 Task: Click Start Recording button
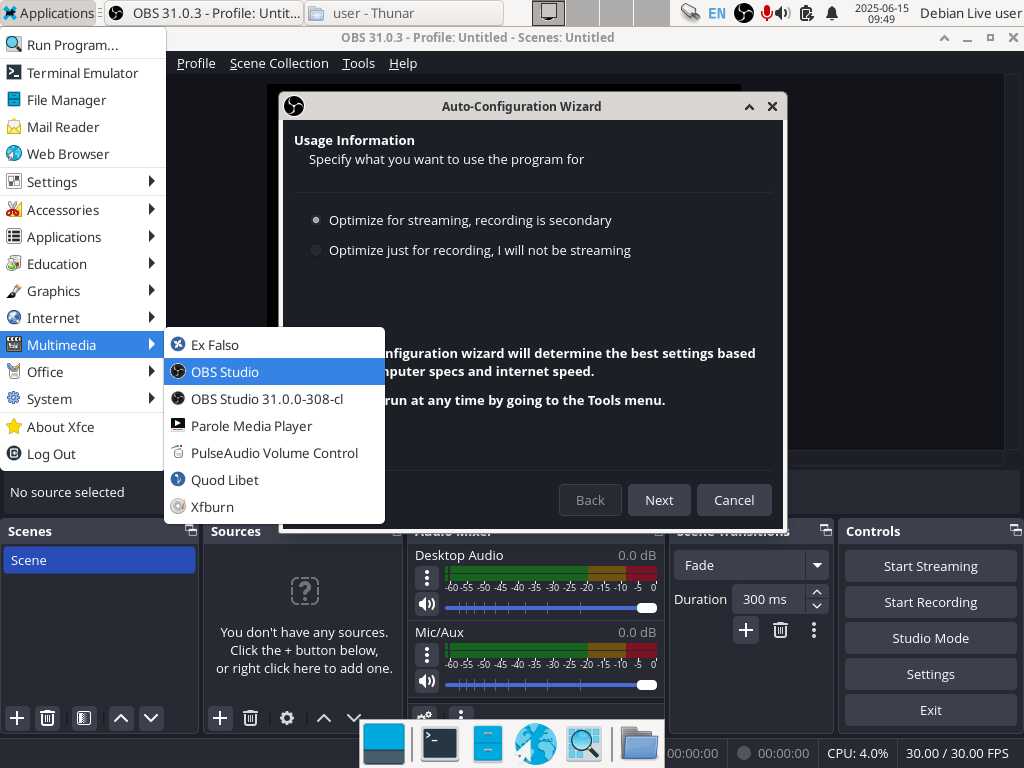[931, 603]
